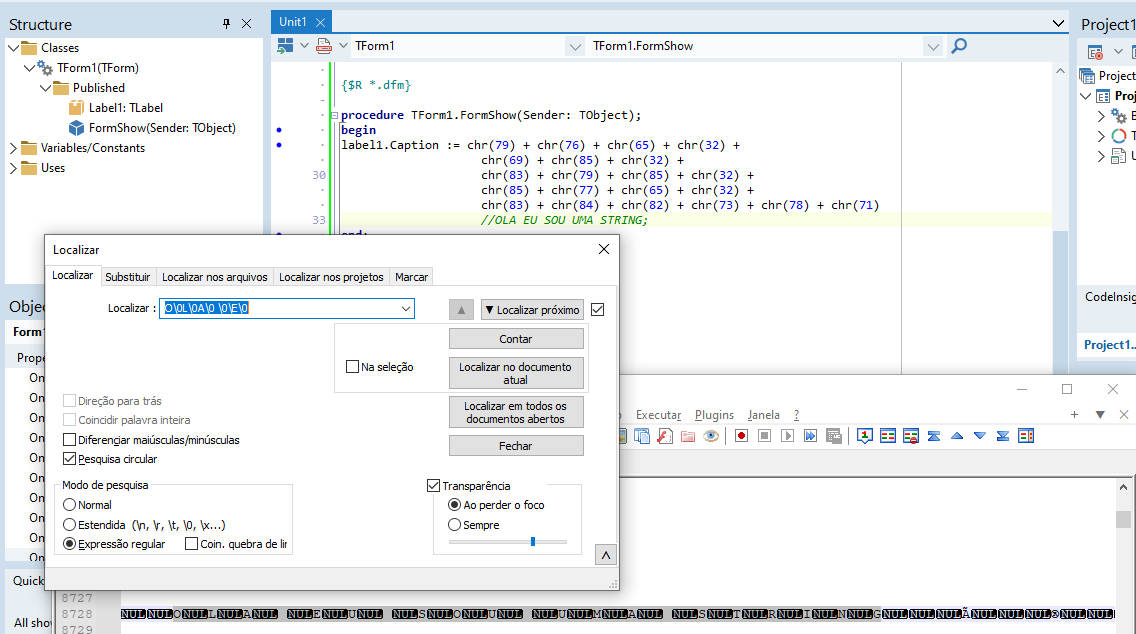Select the Sempre transparency radio
Screen dimensions: 1136x634
(x=454, y=525)
